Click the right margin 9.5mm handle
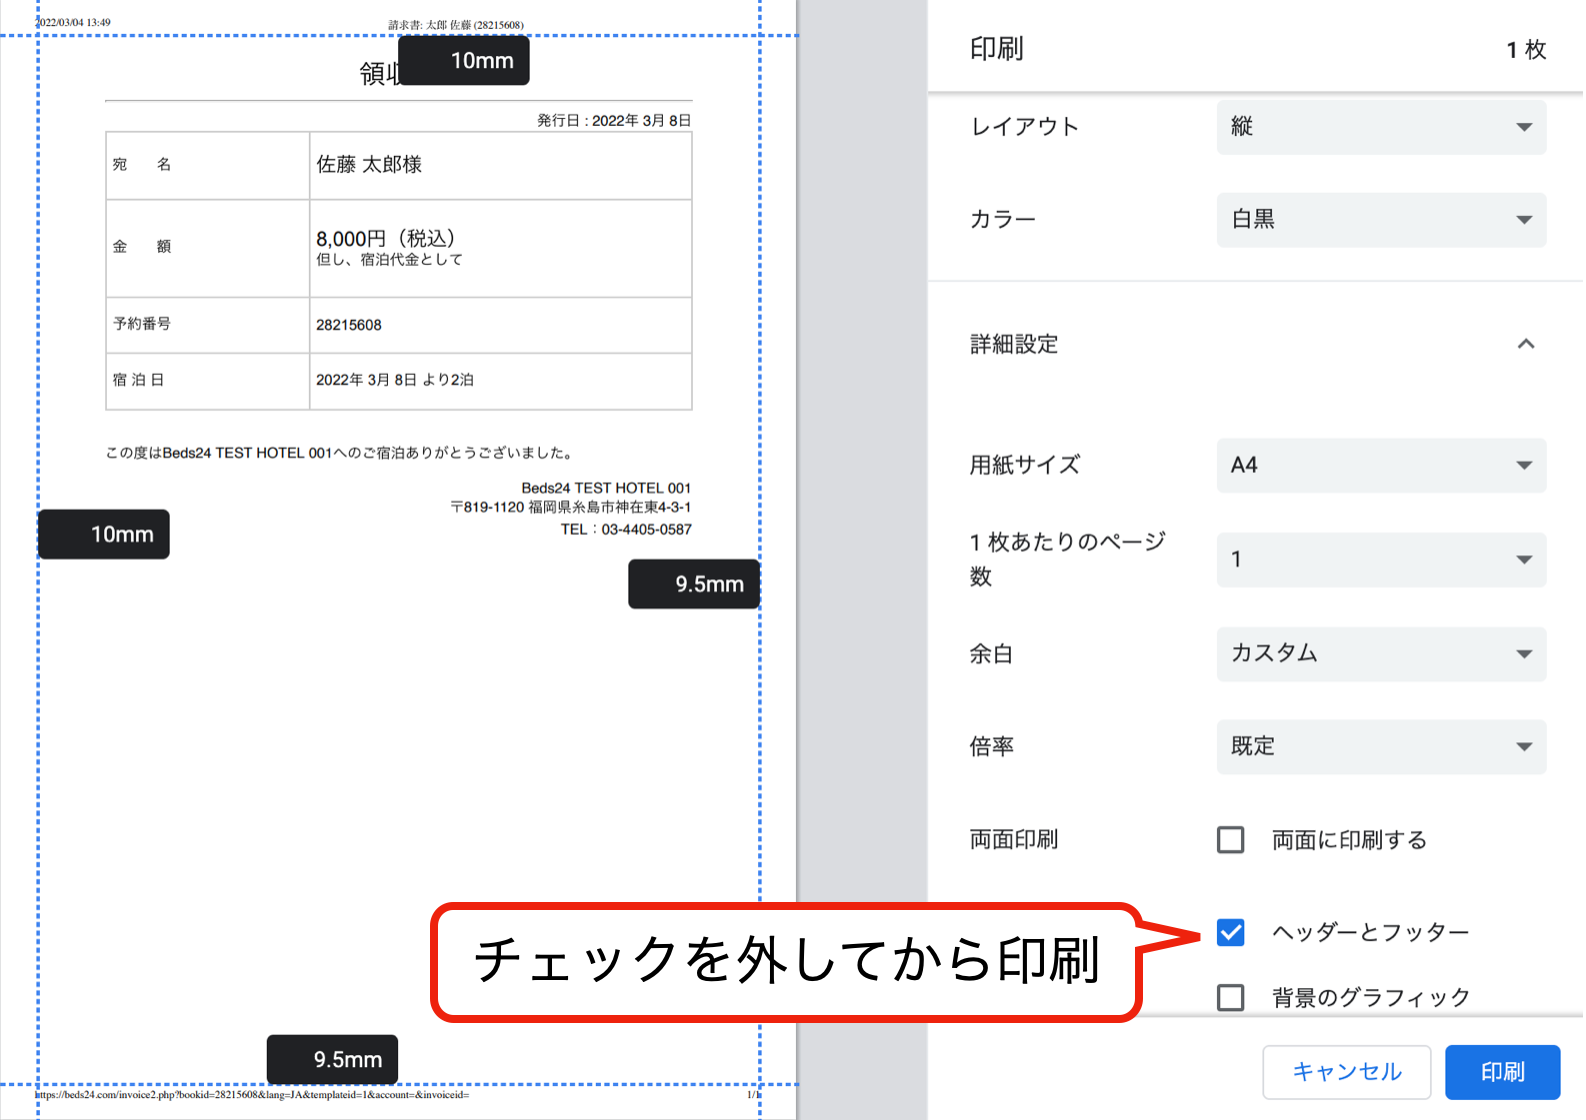1586x1120 pixels. 693,584
